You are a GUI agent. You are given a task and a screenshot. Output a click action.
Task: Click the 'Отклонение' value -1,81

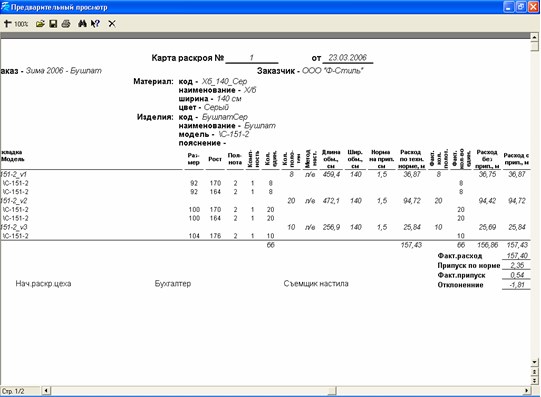coord(517,285)
